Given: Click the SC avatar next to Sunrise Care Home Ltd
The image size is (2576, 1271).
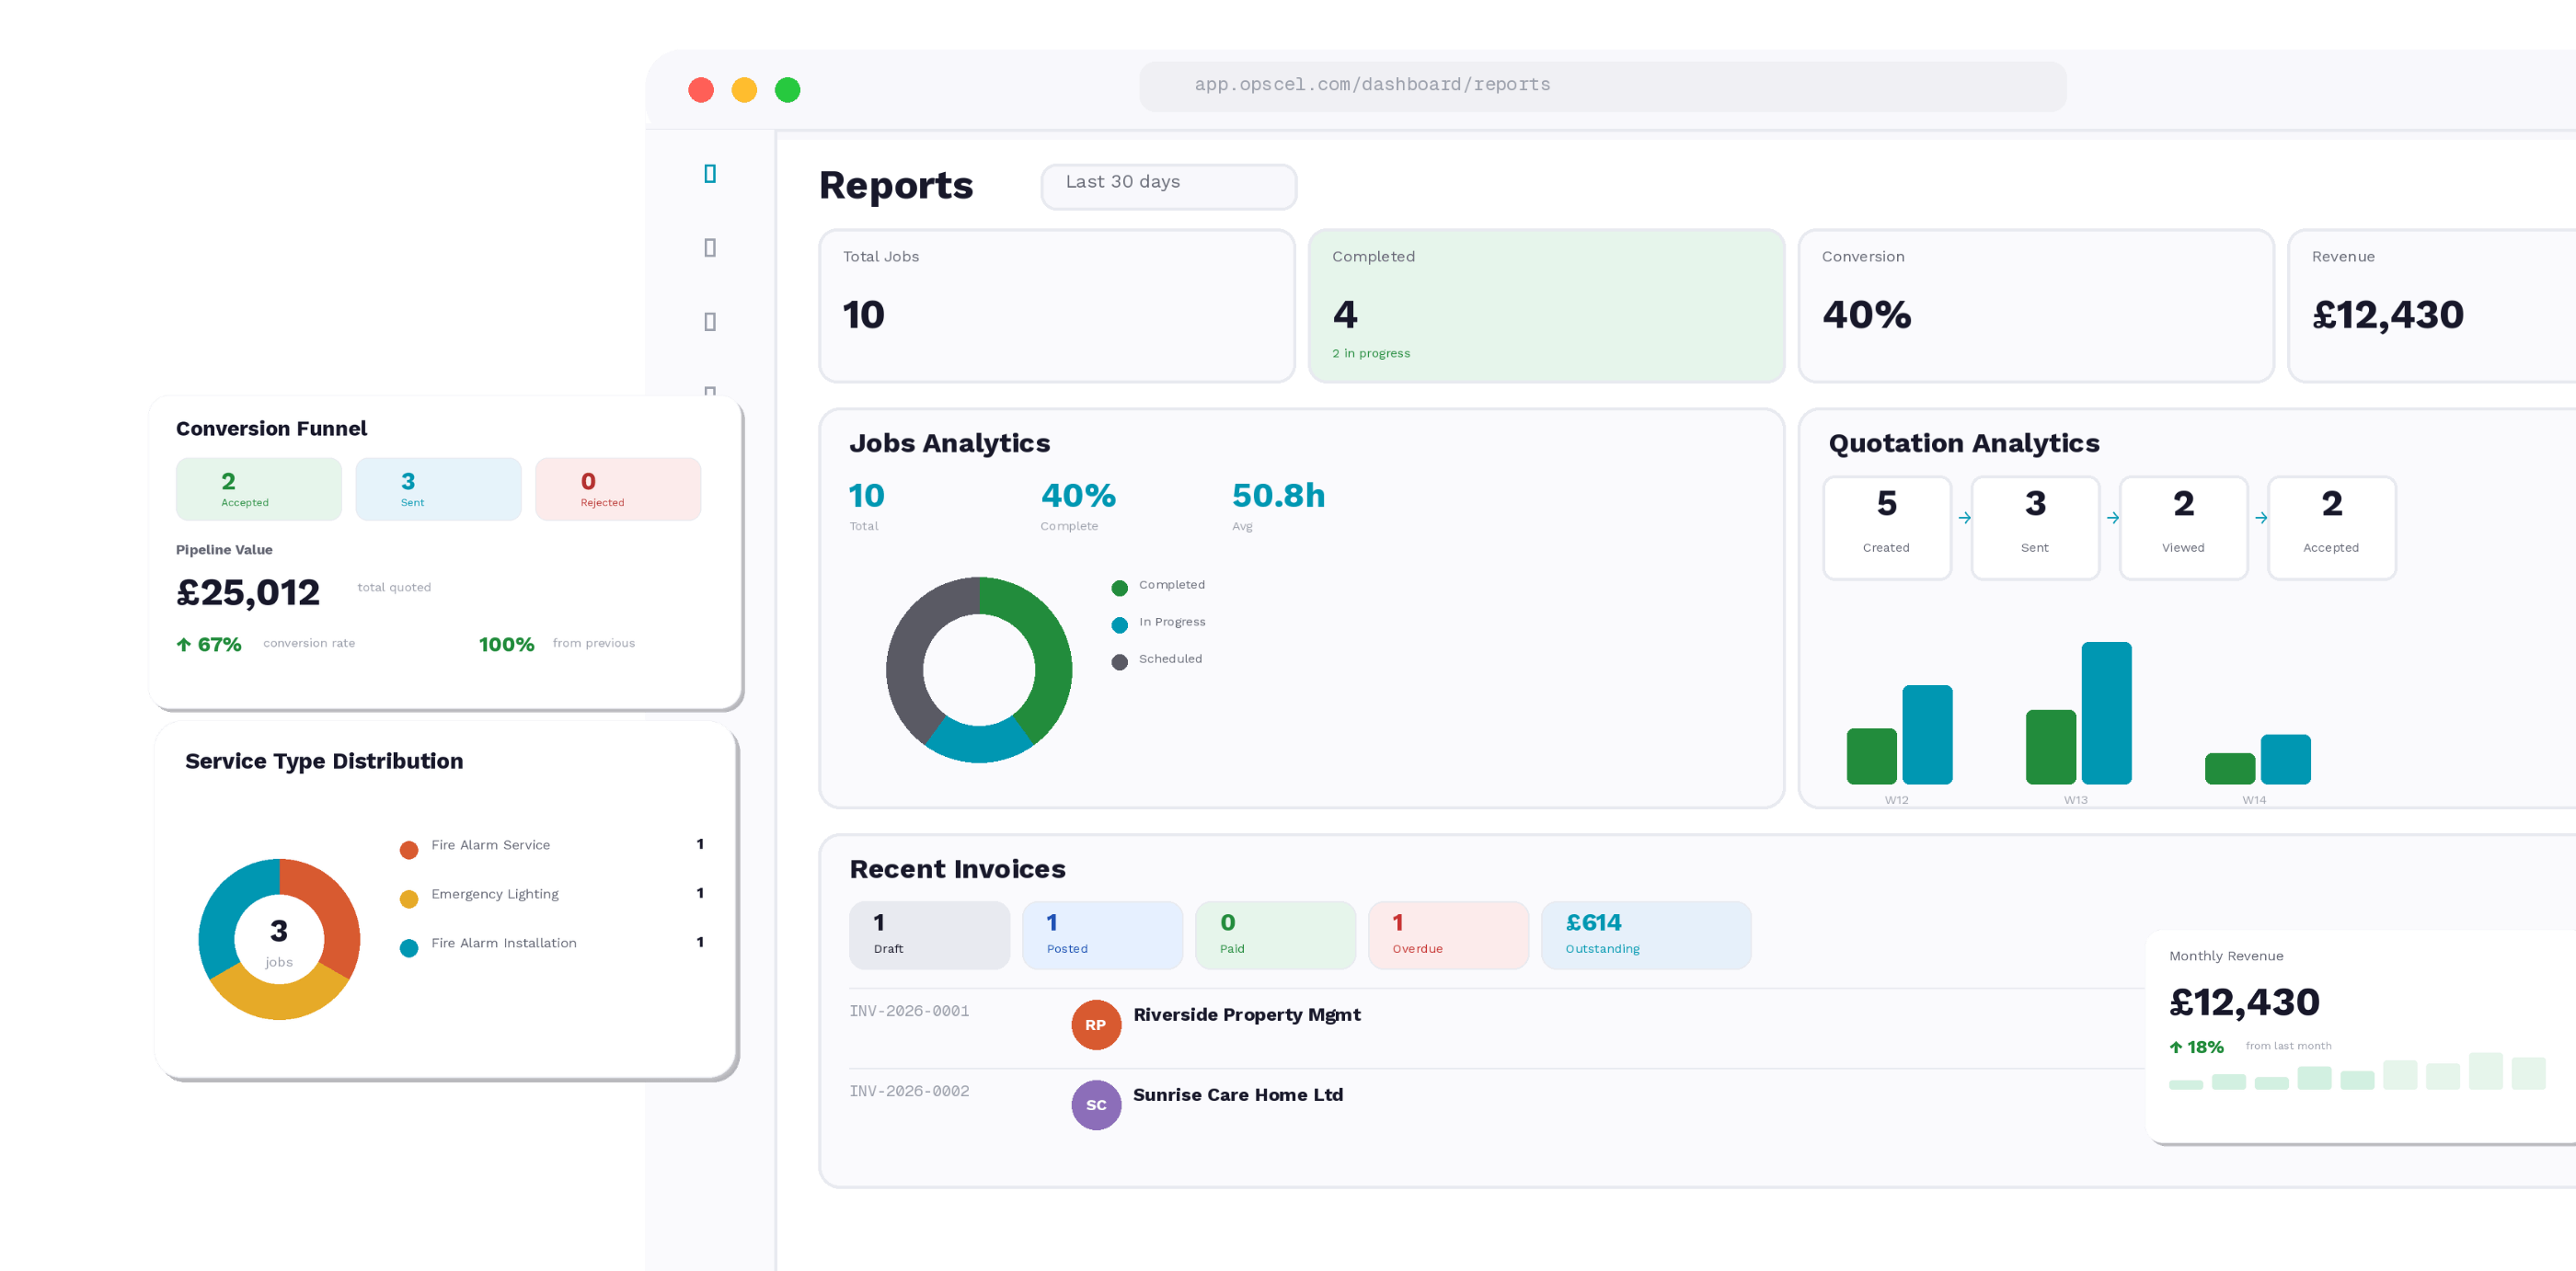Looking at the screenshot, I should coord(1096,1105).
